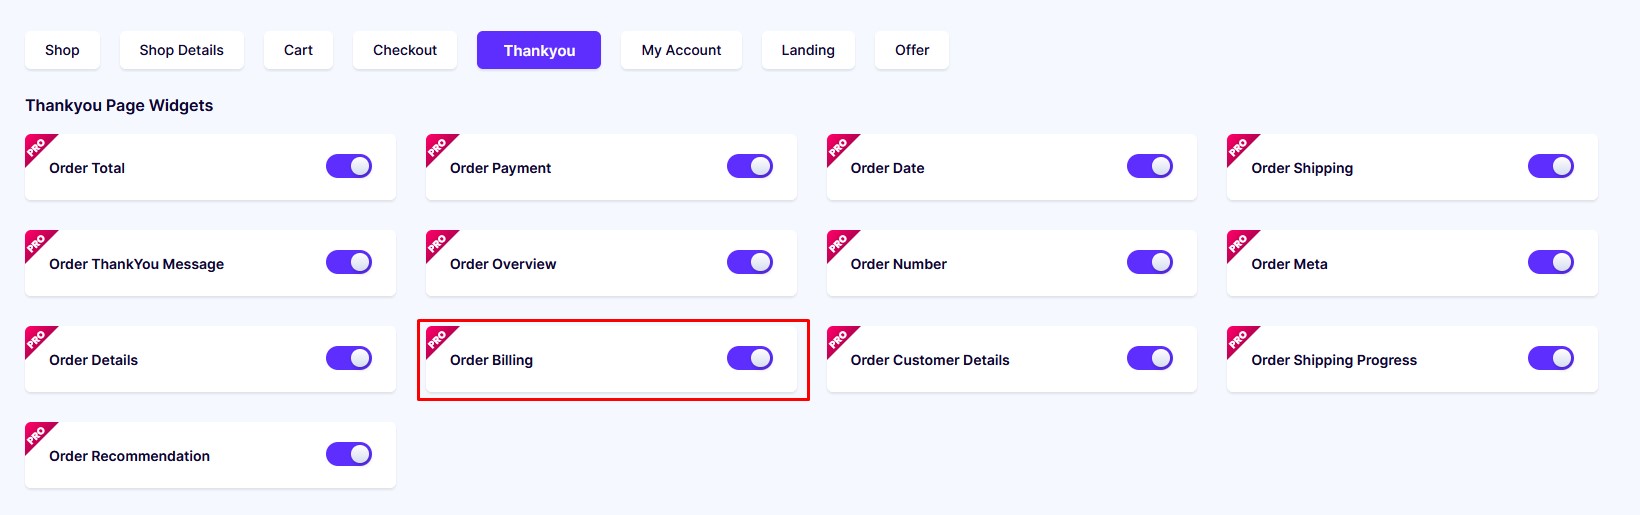This screenshot has width=1640, height=515.
Task: Click the Order Overview widget label
Action: point(503,264)
